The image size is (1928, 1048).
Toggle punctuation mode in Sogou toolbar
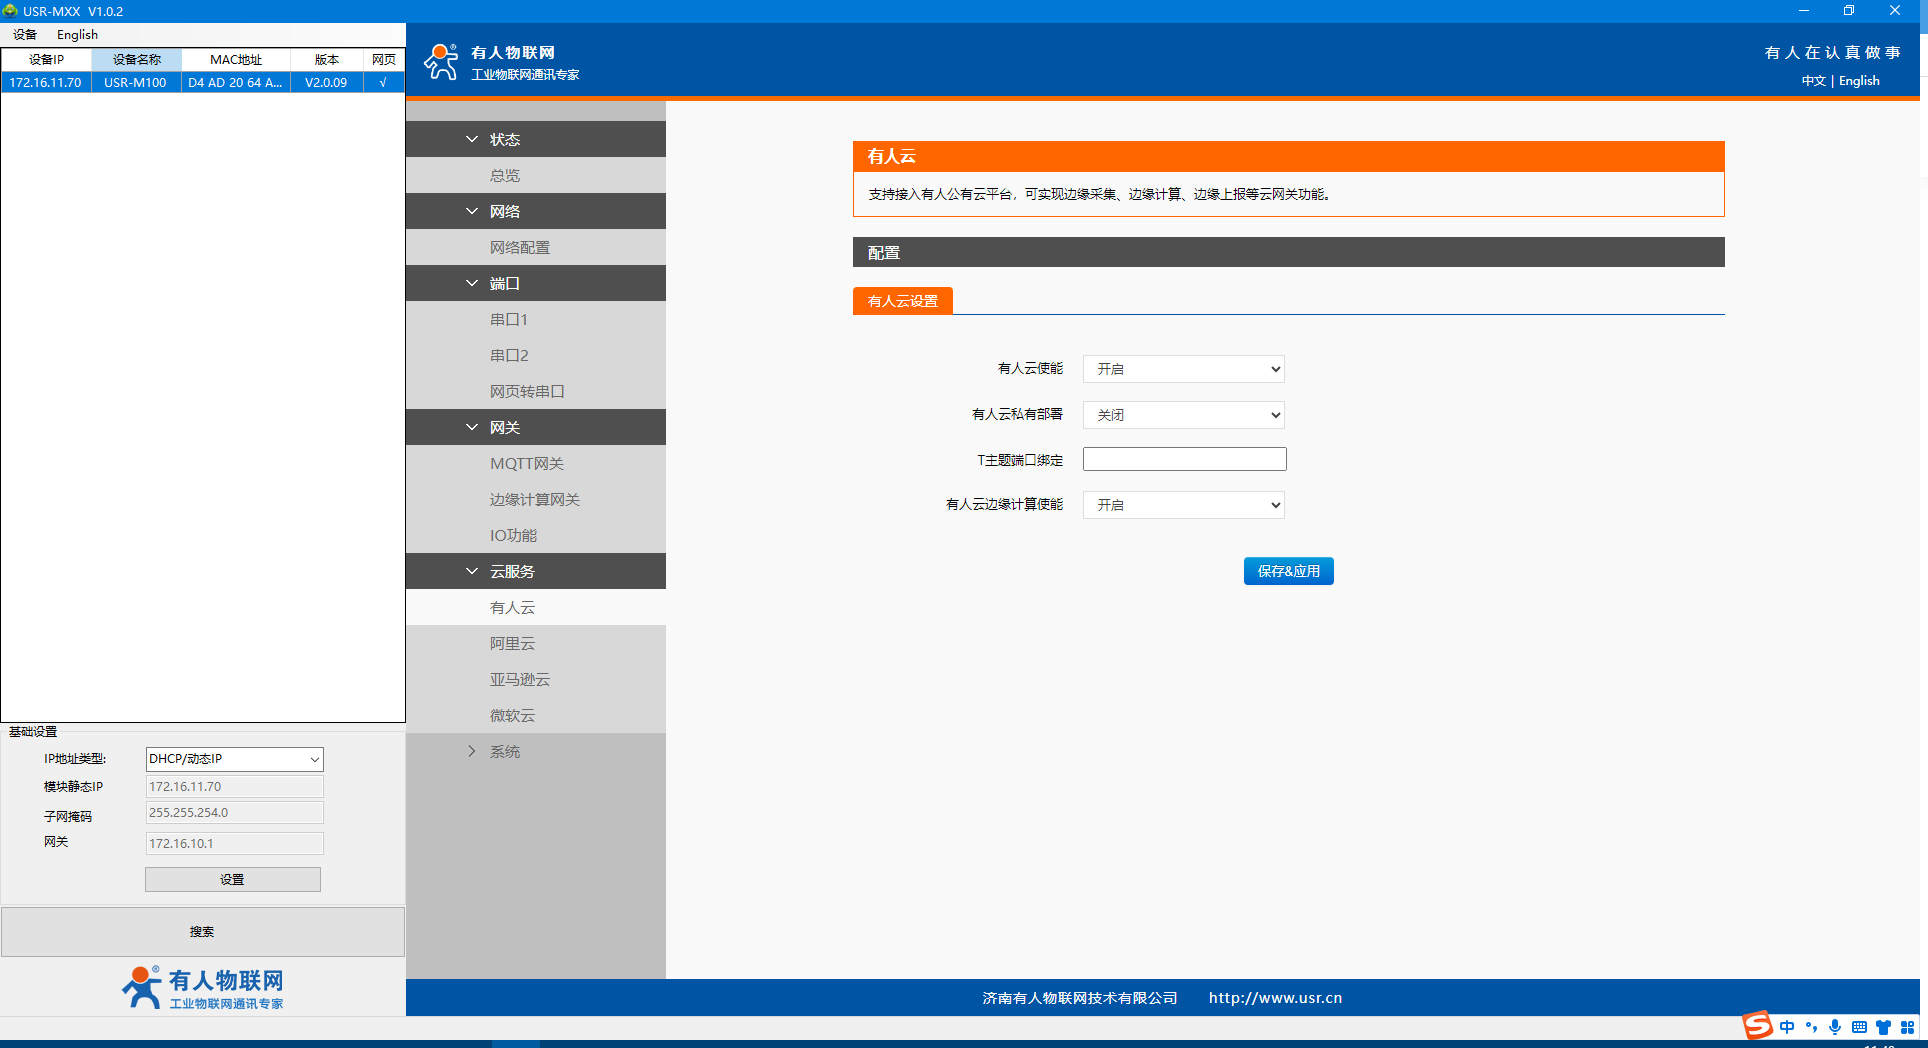(1811, 1027)
